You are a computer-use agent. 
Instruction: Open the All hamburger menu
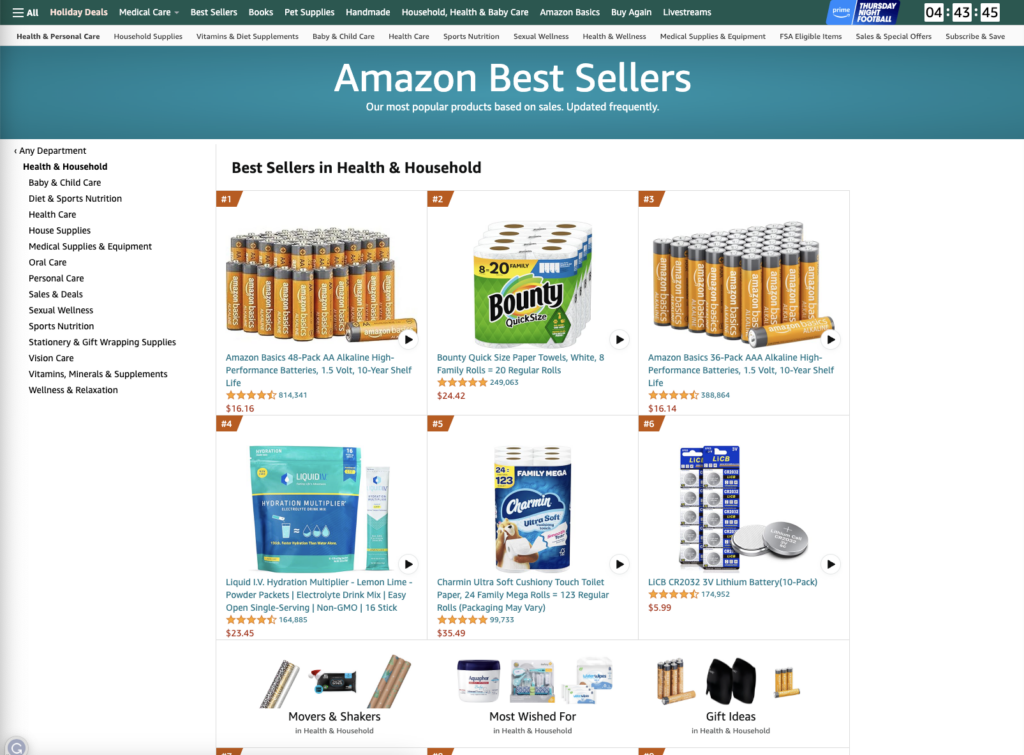click(x=25, y=12)
